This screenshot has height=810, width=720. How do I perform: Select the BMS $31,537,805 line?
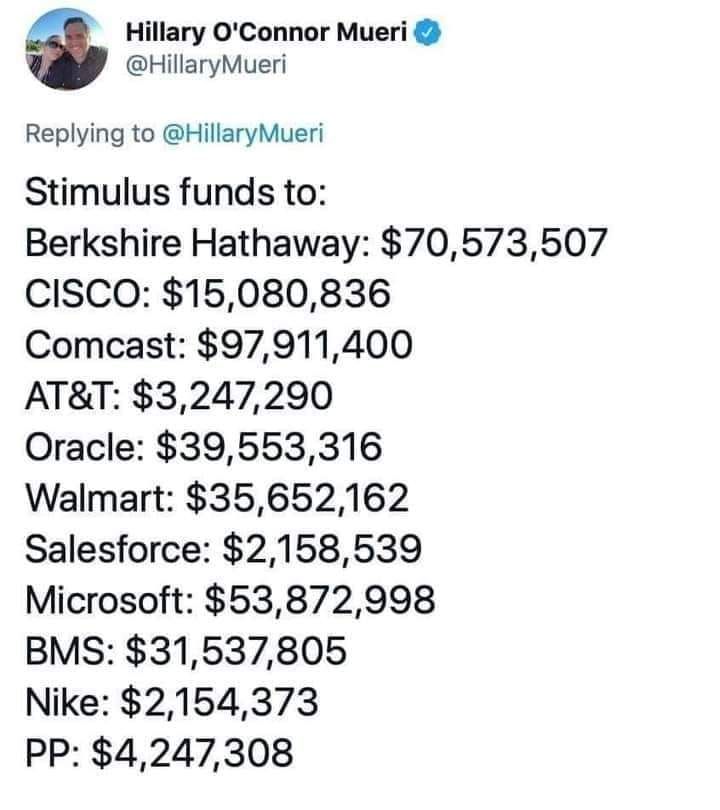pos(186,650)
